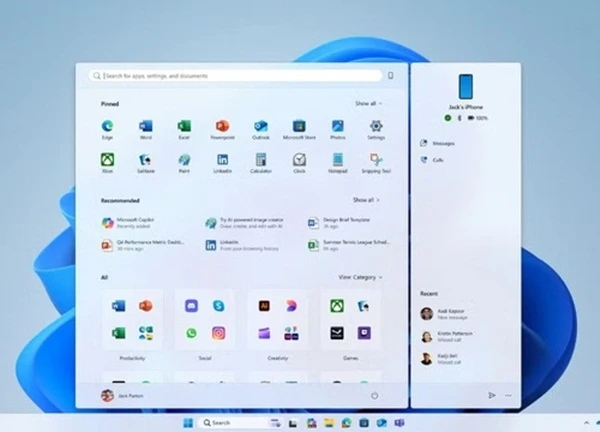
Task: Open Skype in the Social folder
Action: click(218, 306)
